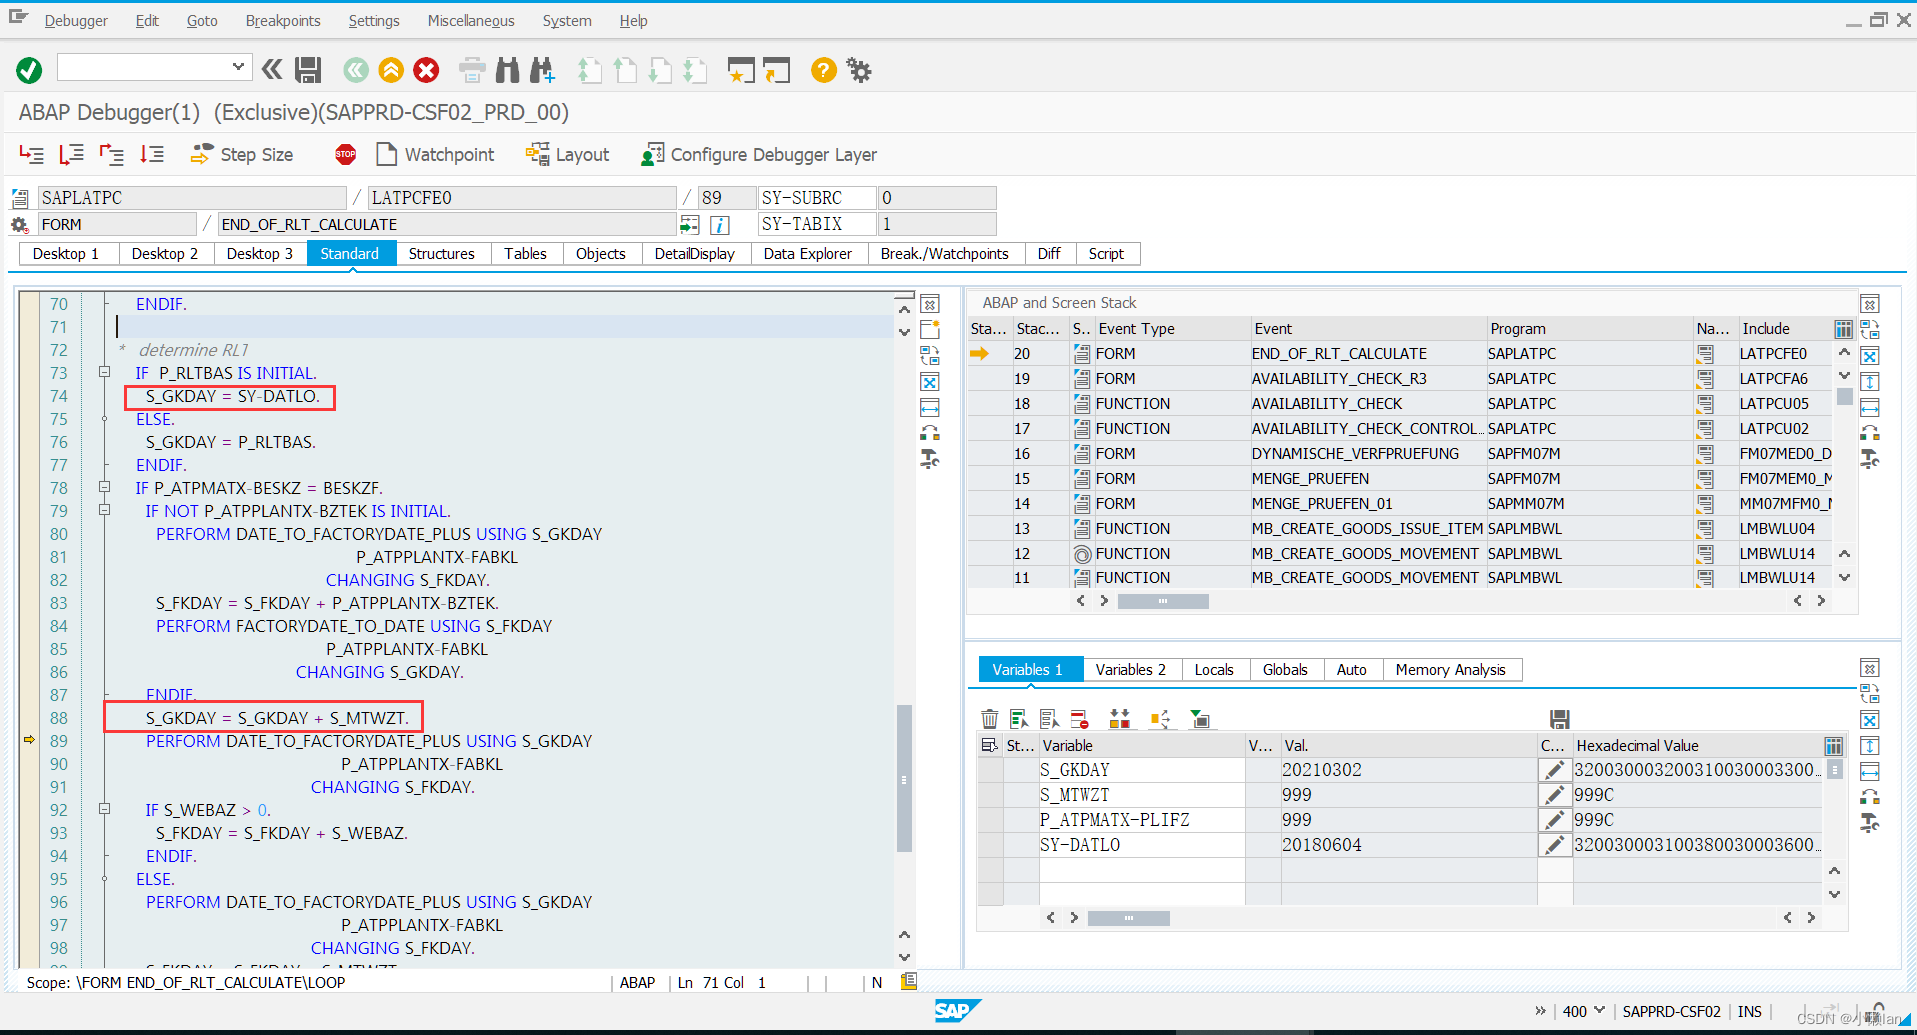Click the Continue debugger icon
This screenshot has width=1917, height=1035.
click(151, 155)
